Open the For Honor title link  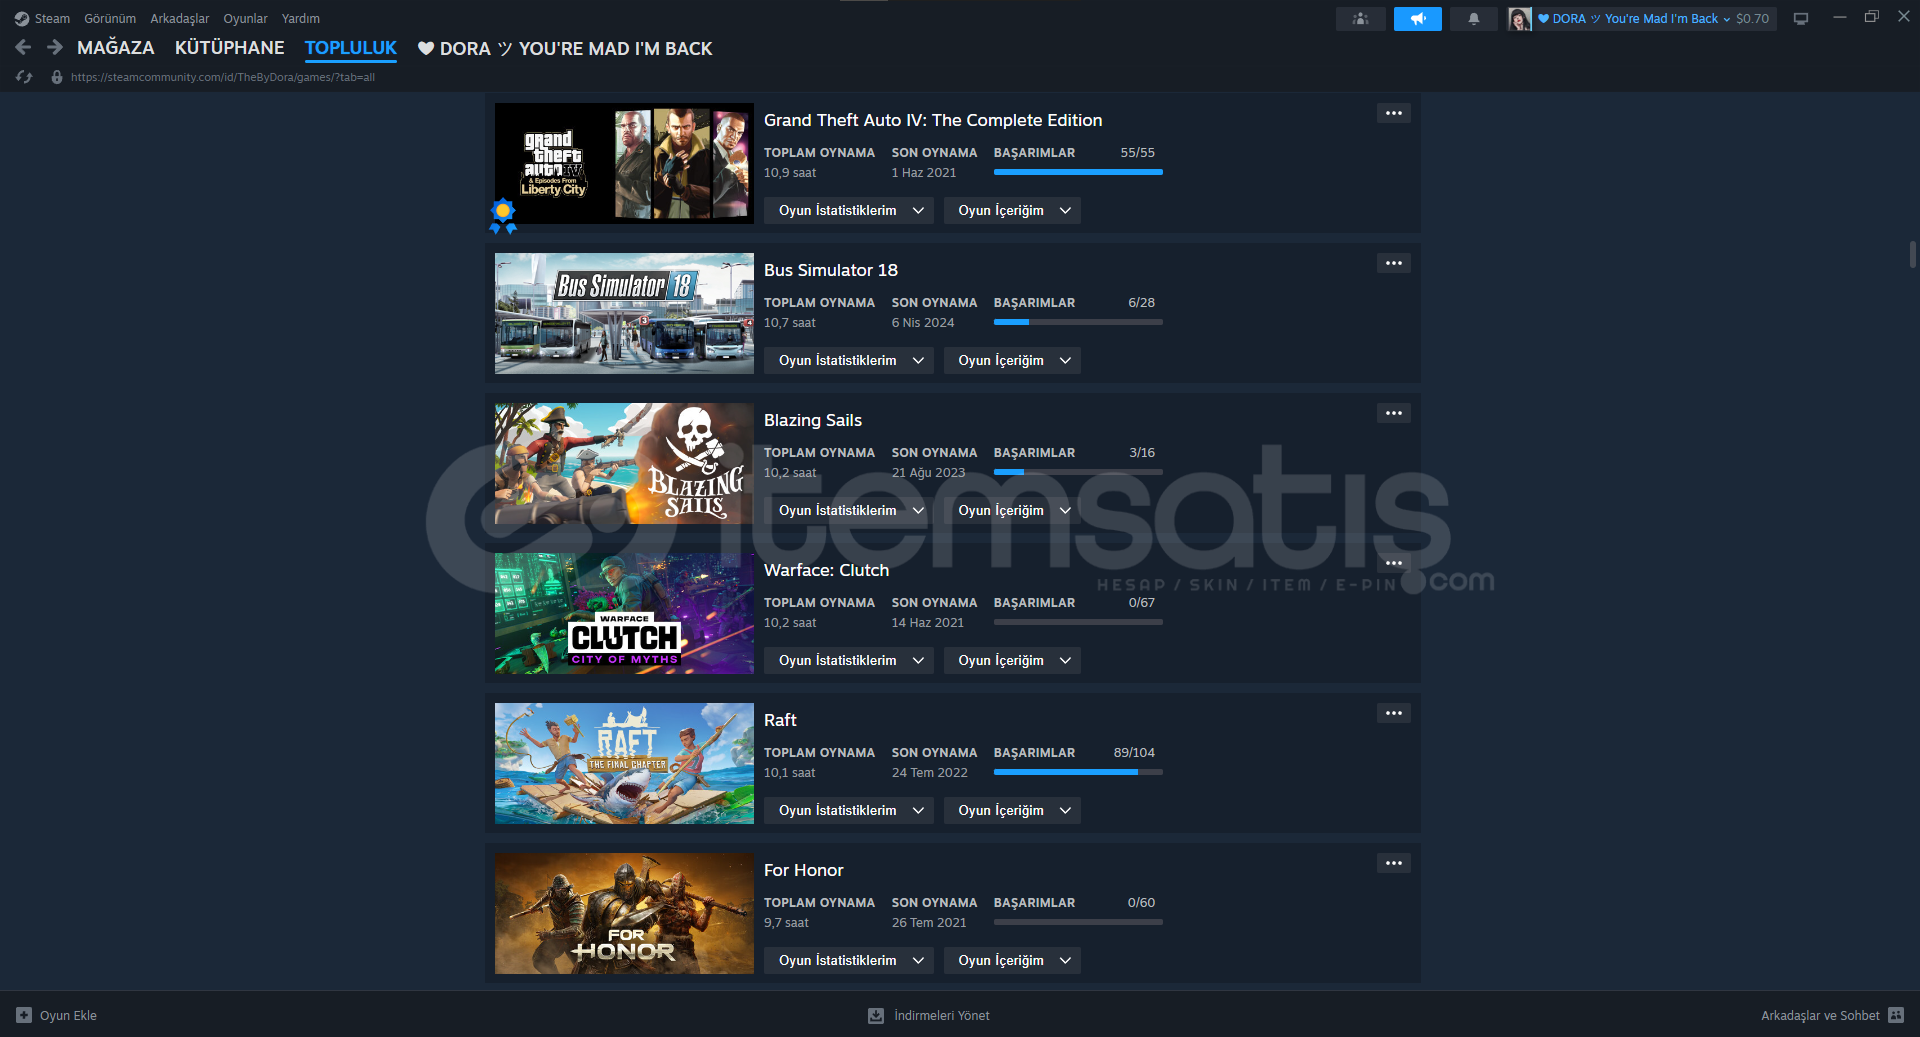804,870
